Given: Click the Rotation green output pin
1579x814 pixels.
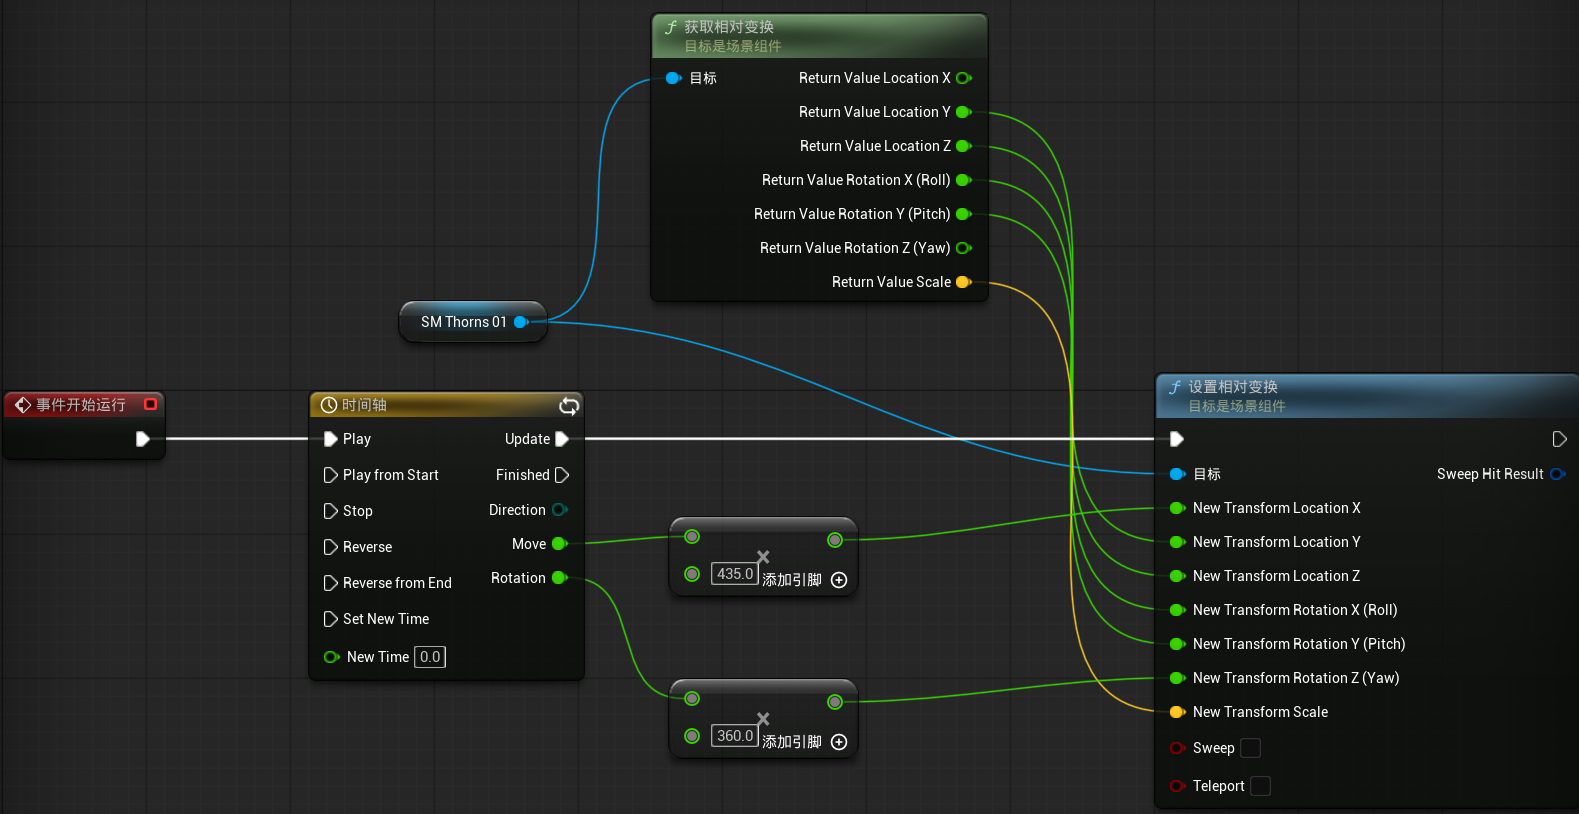Looking at the screenshot, I should [560, 578].
